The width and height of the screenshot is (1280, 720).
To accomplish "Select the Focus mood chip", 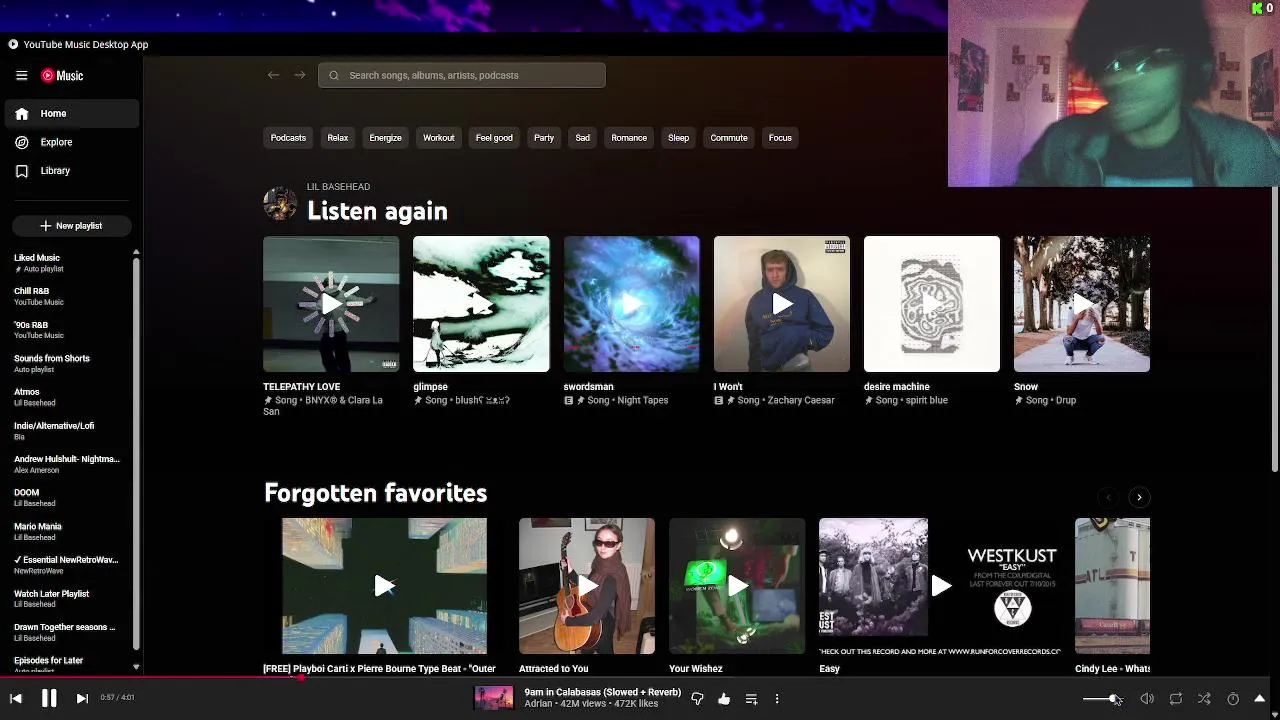I will [780, 138].
